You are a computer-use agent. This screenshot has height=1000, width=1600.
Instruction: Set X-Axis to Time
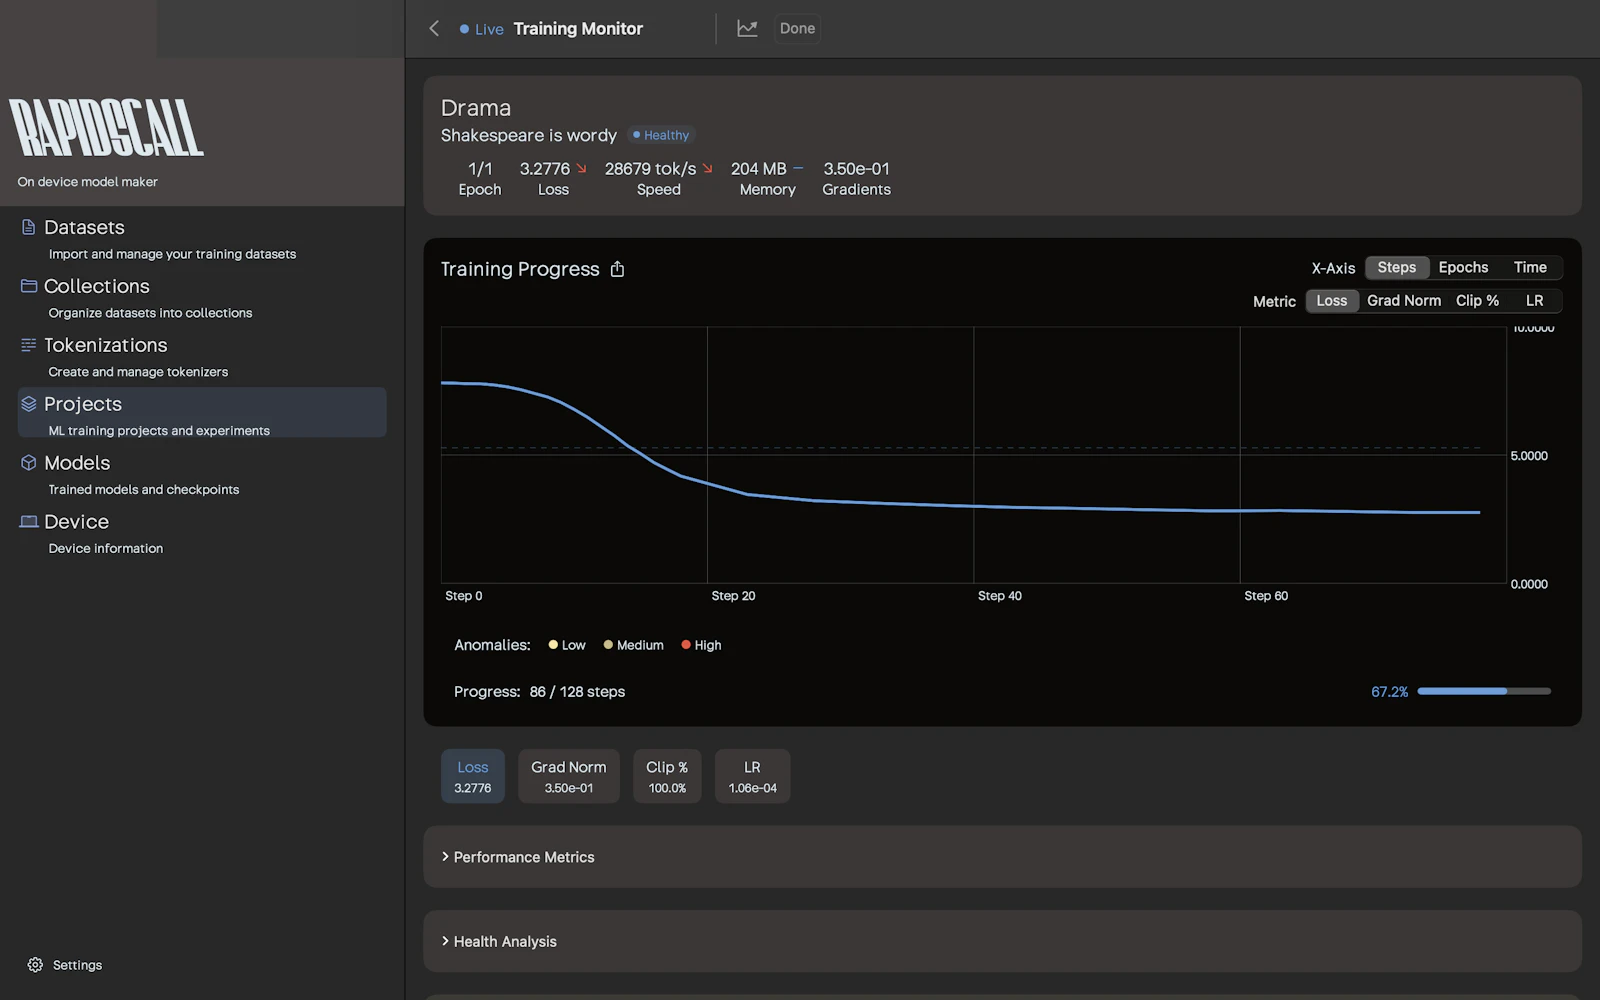pyautogui.click(x=1529, y=267)
